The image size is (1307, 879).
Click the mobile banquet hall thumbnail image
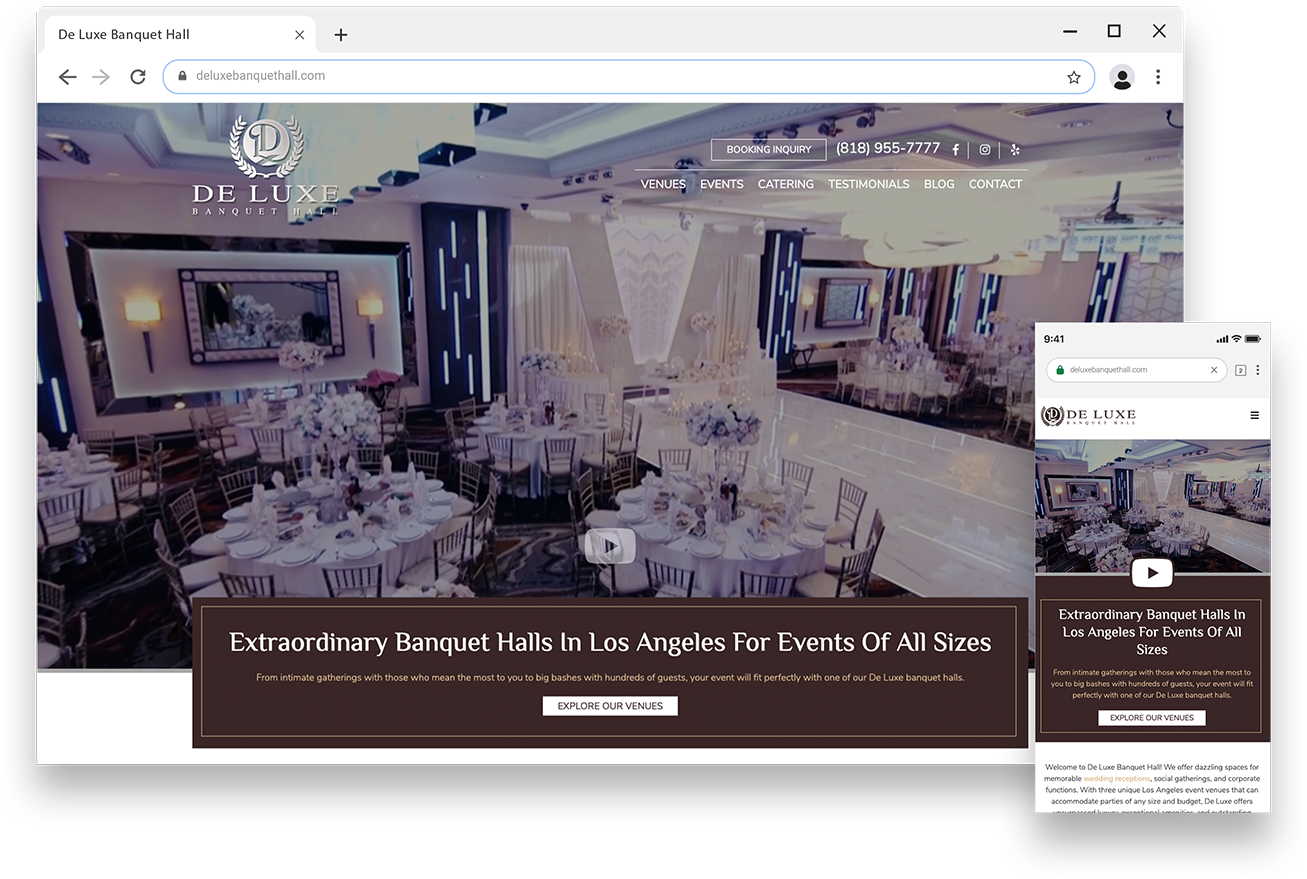[x=1152, y=507]
